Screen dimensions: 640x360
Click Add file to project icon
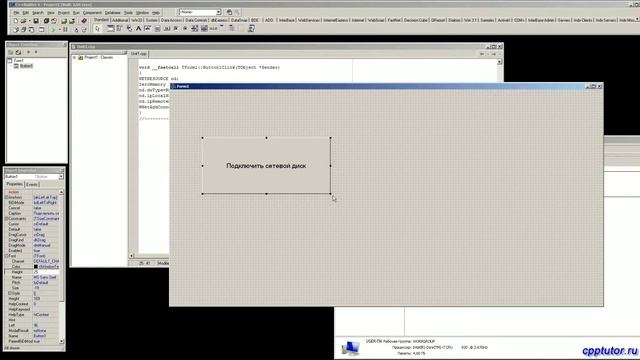64,21
